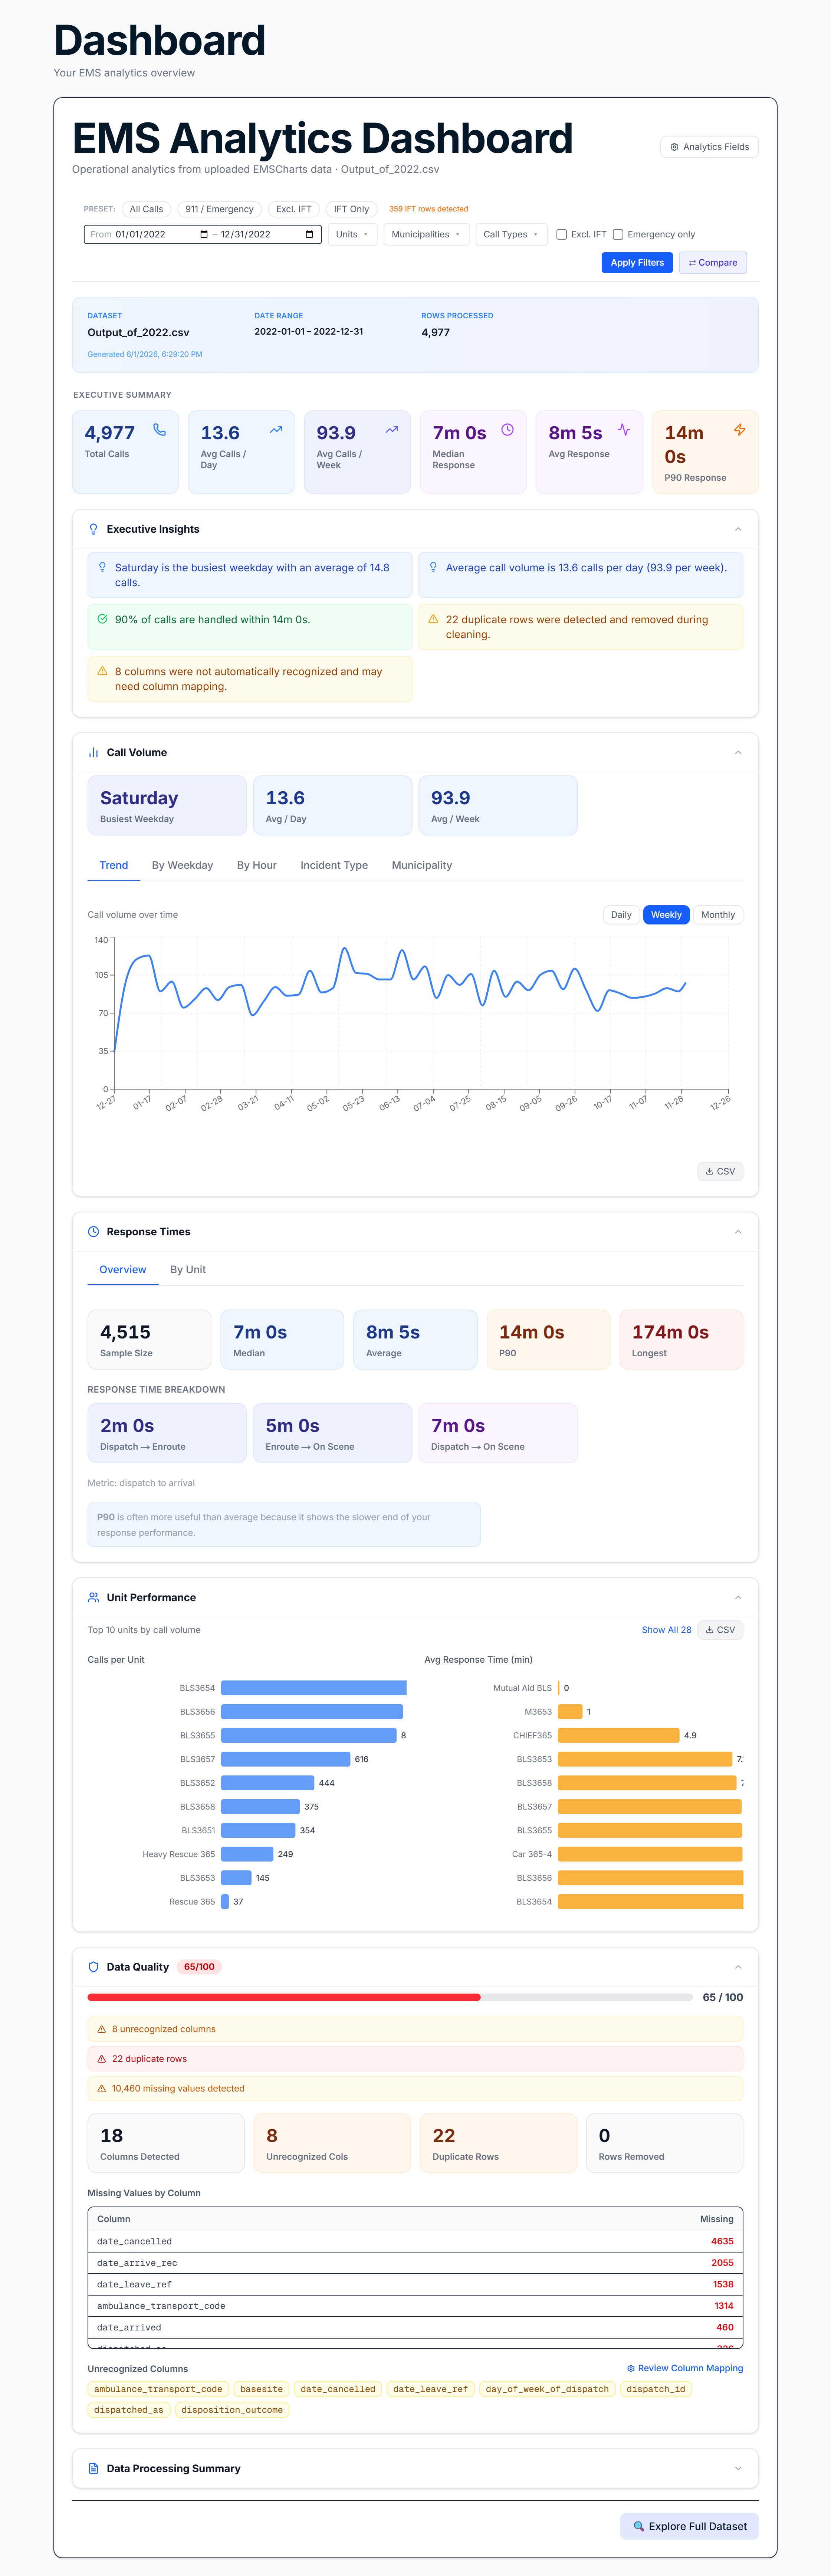Image resolution: width=831 pixels, height=2576 pixels.
Task: Click the shield icon beside Data Quality
Action: 94,1967
